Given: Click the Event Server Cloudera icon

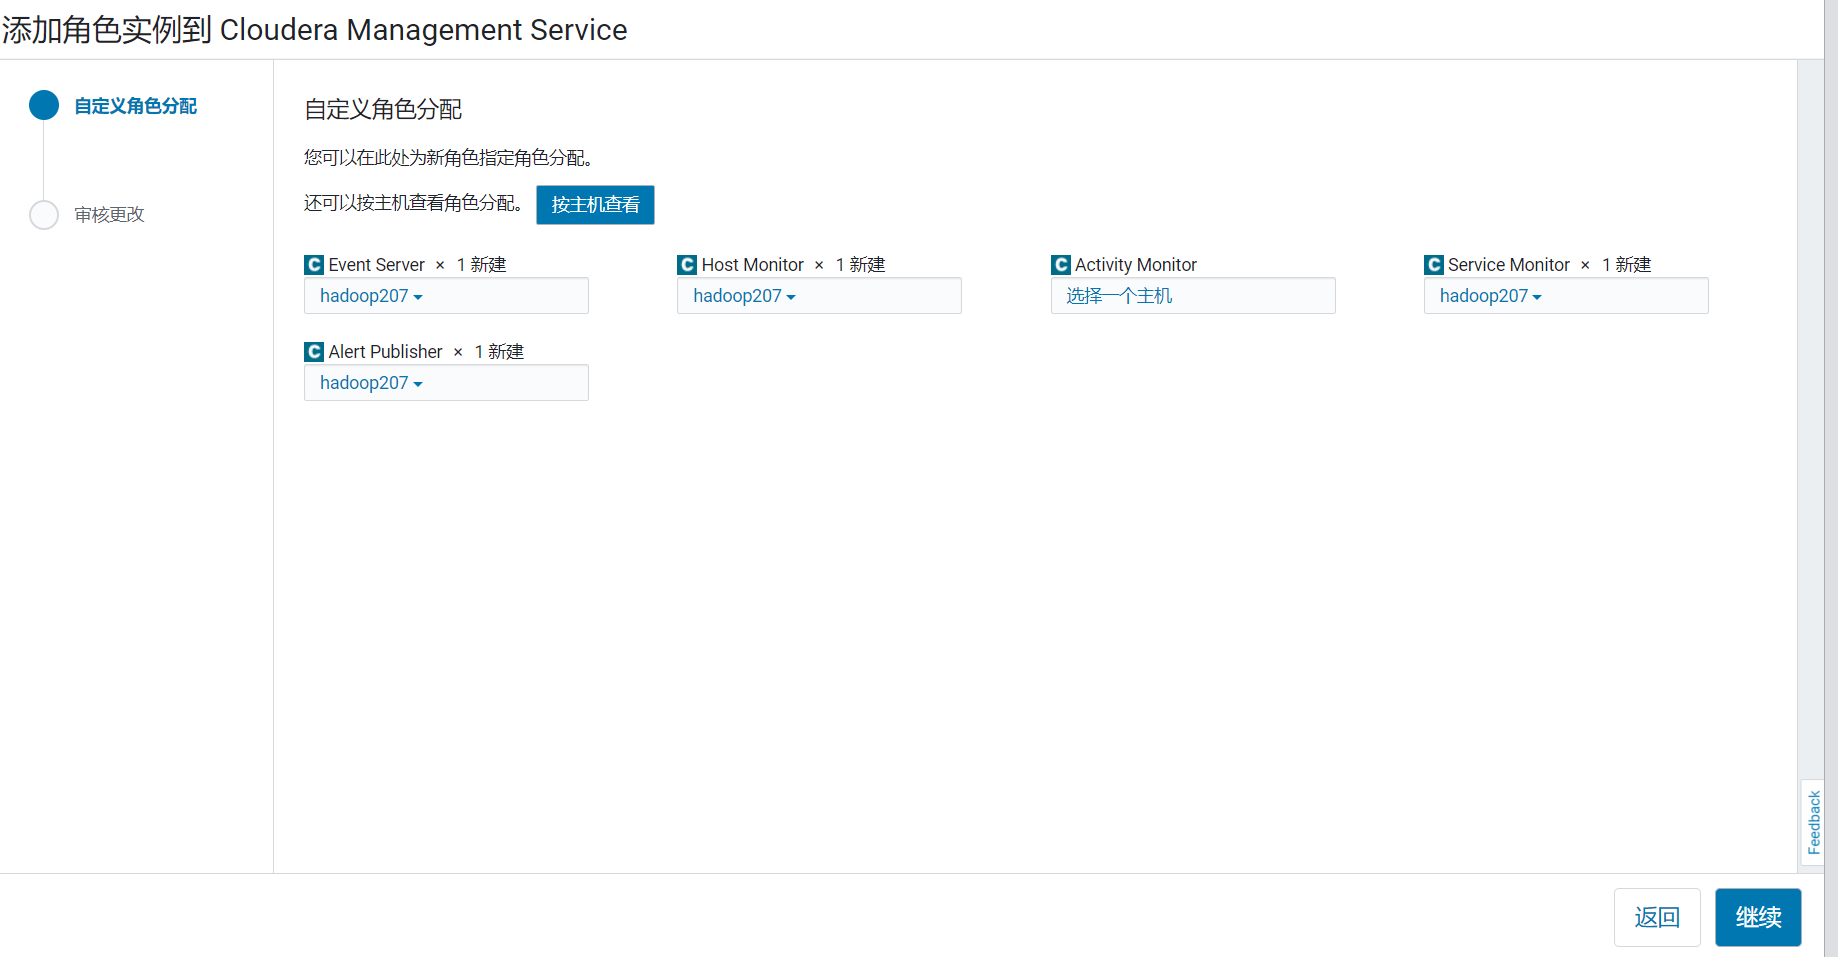Looking at the screenshot, I should point(314,265).
